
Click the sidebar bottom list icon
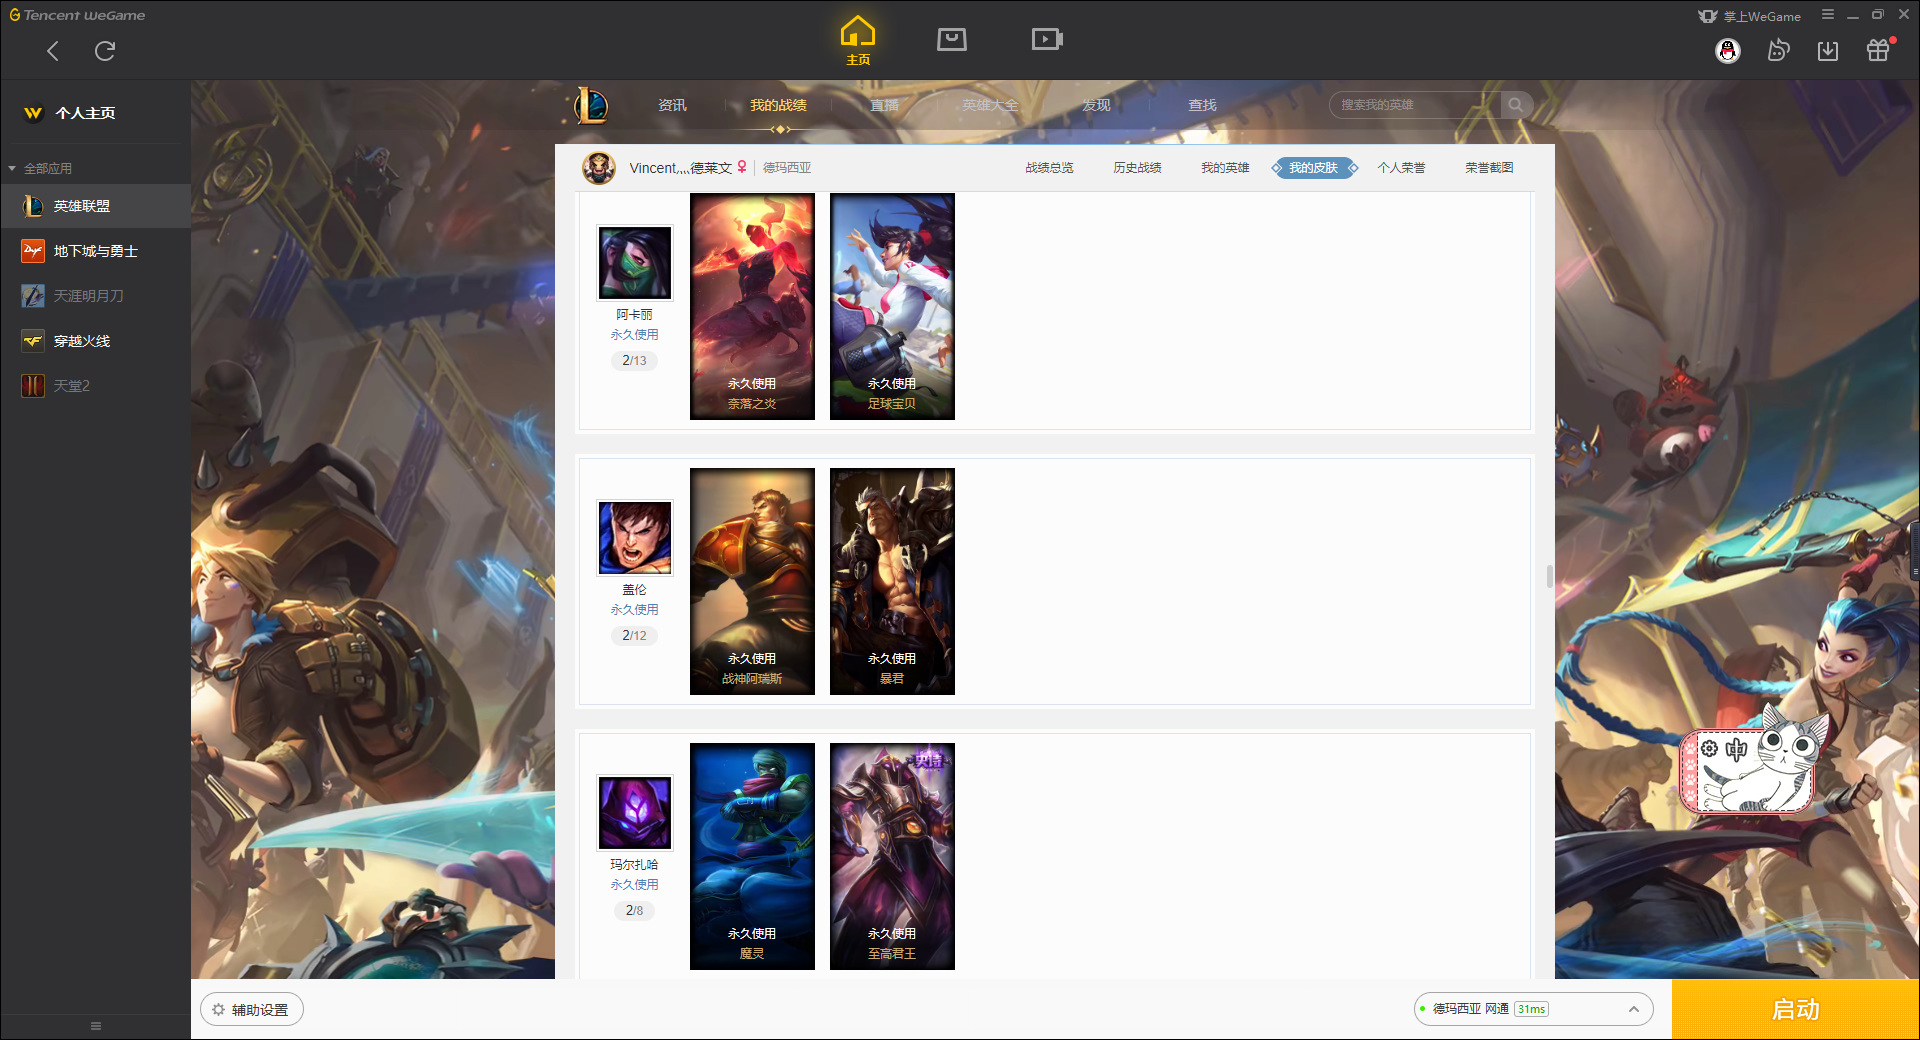click(96, 1026)
